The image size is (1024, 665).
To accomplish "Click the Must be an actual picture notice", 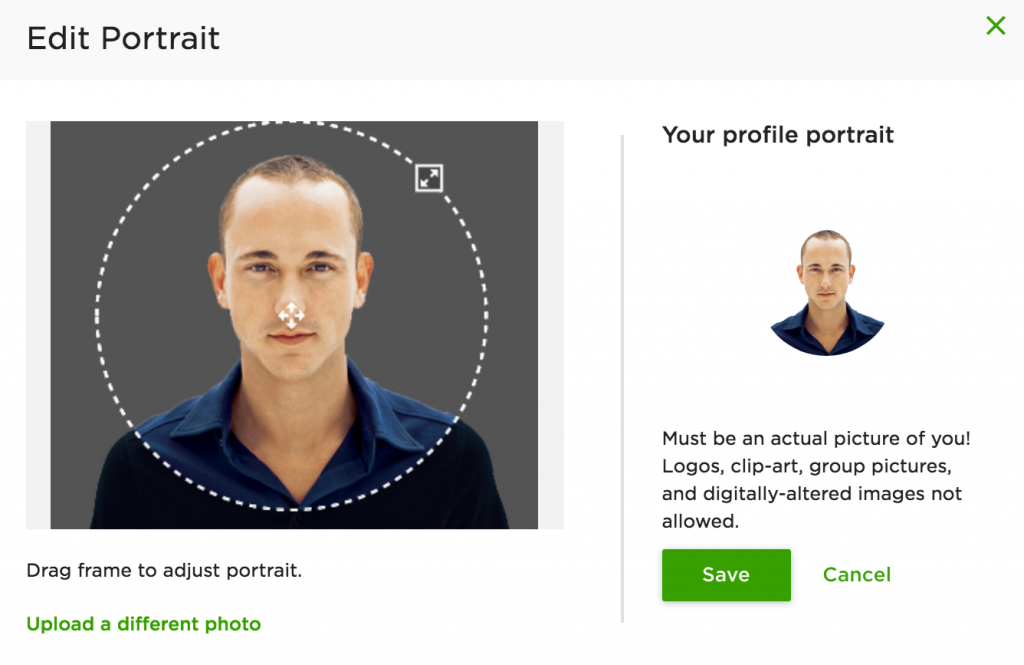I will click(x=816, y=480).
